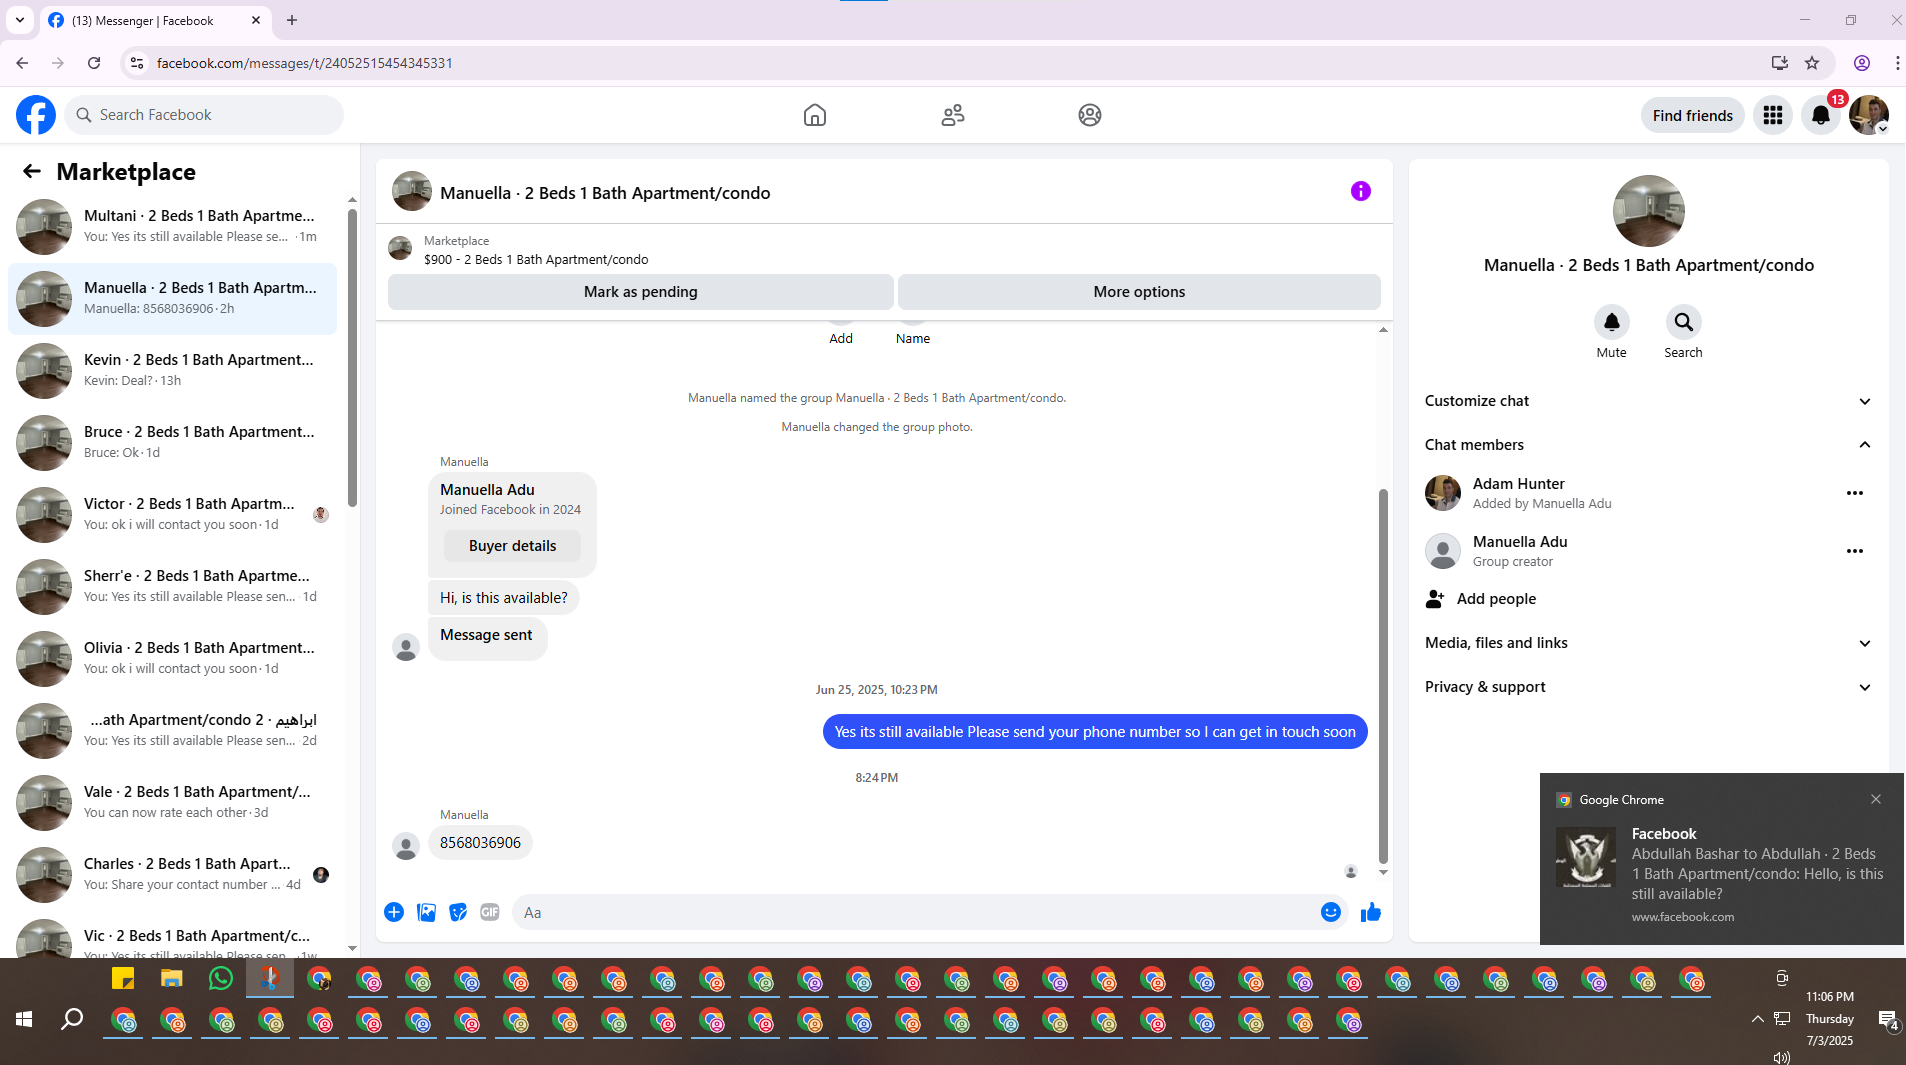The height and width of the screenshot is (1065, 1906).
Task: Send a thumbs-up like
Action: [1370, 912]
